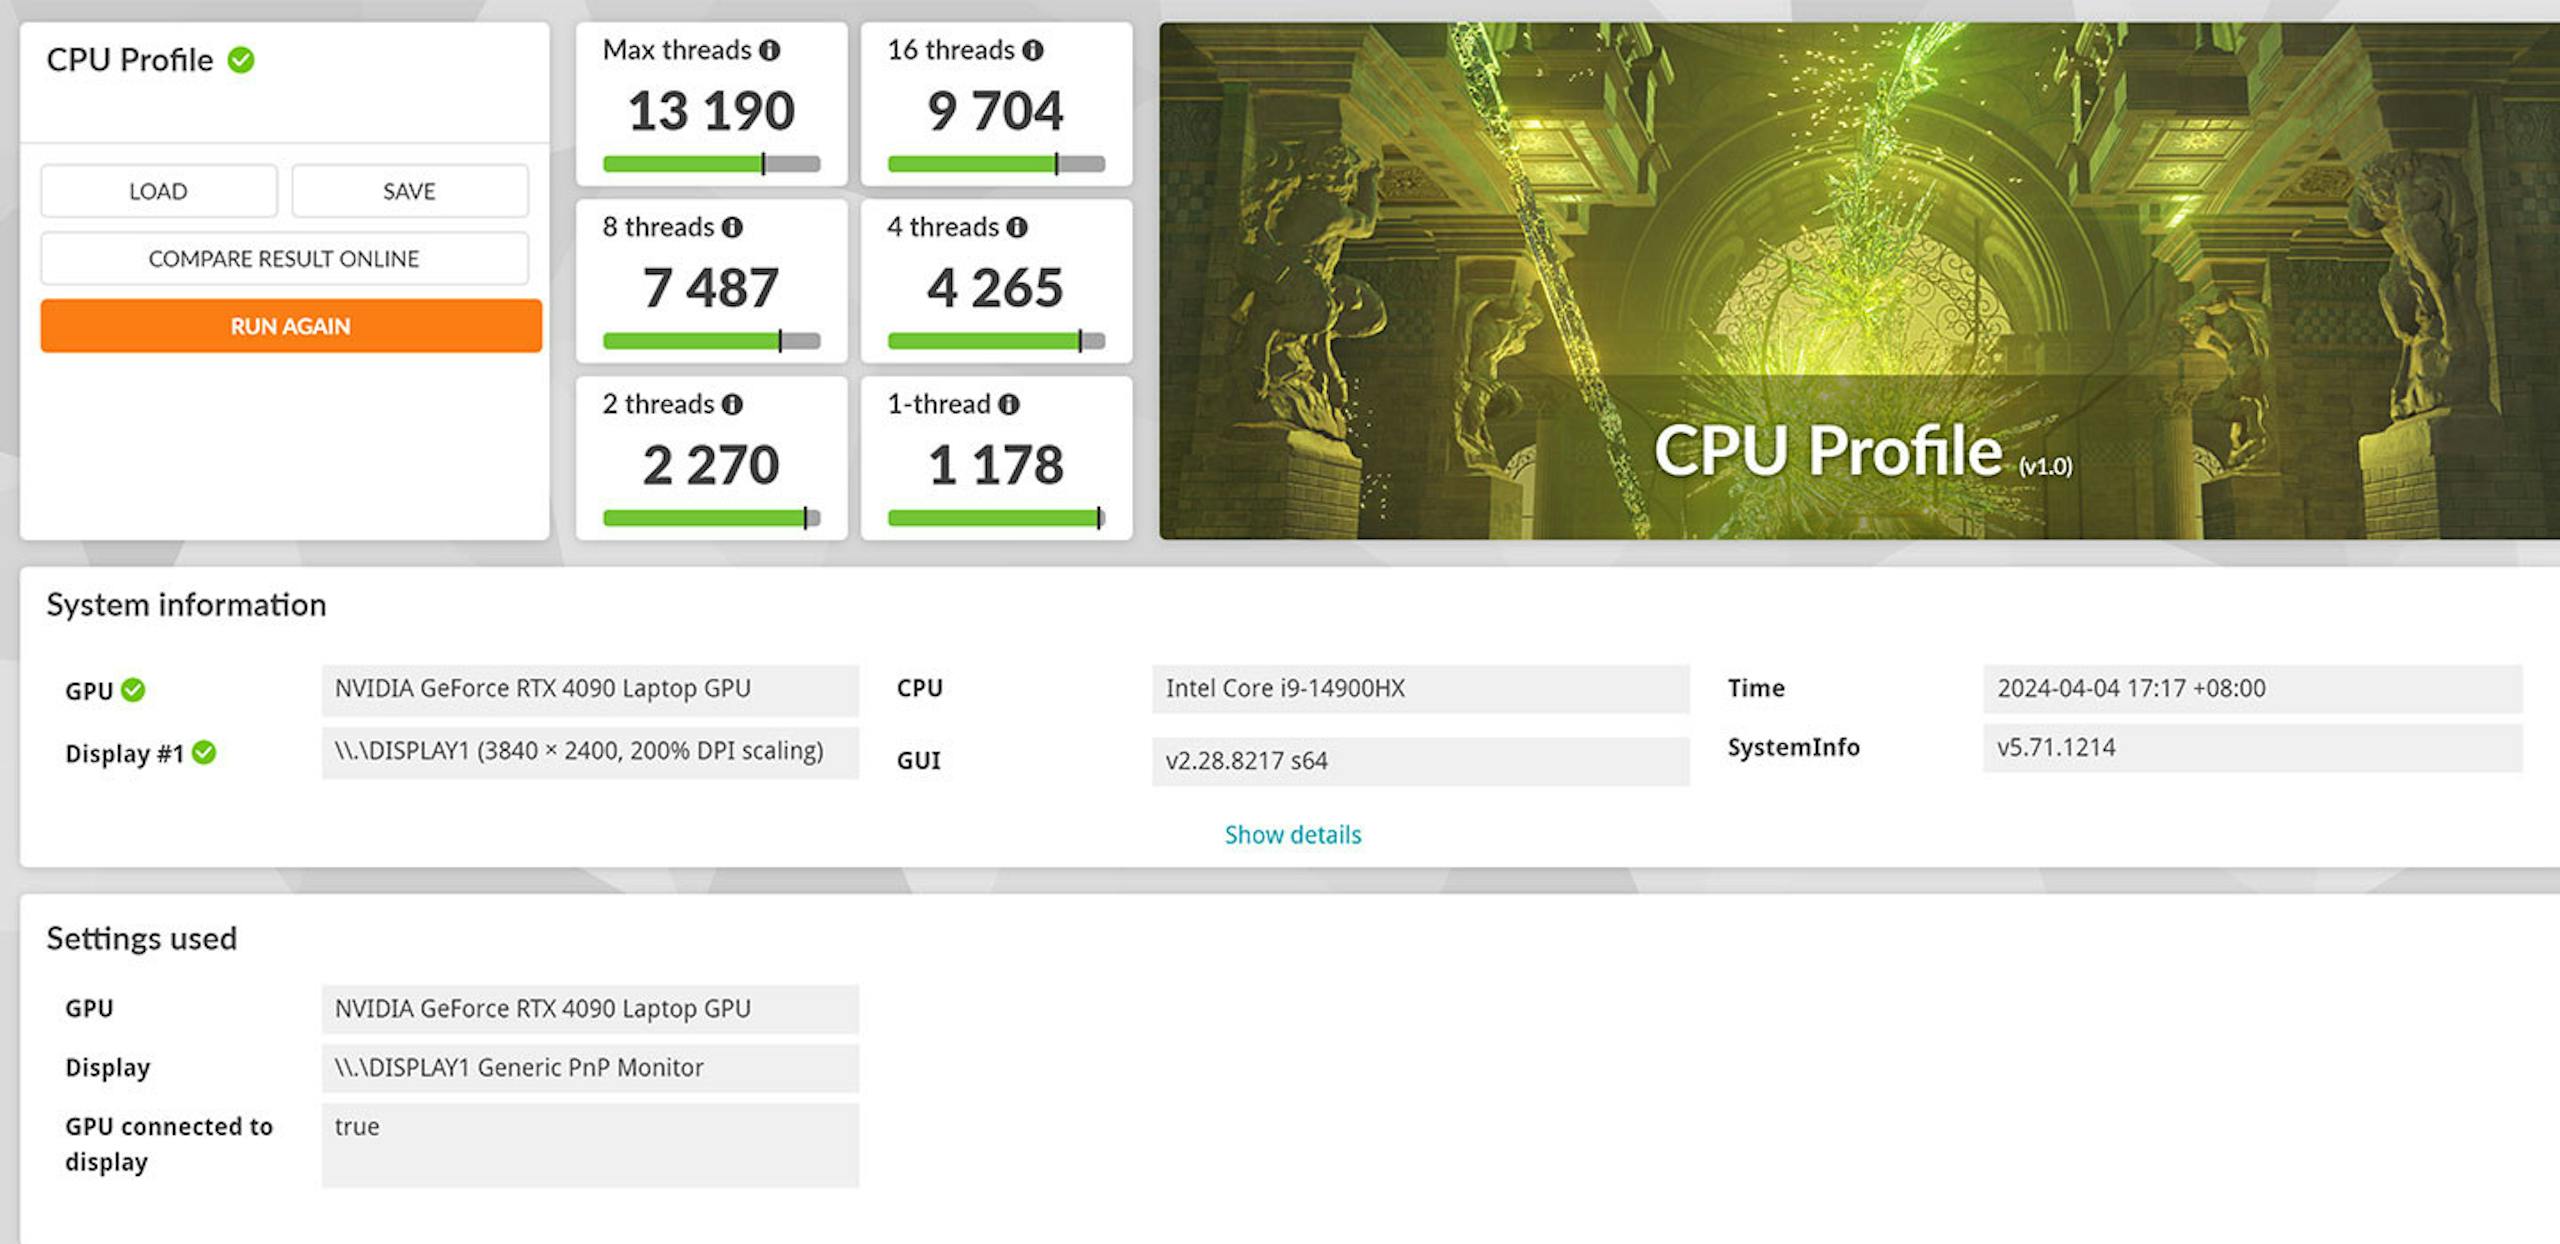This screenshot has height=1244, width=2560.
Task: Click the green checkmark next to CPU Profile title
Action: tap(241, 60)
